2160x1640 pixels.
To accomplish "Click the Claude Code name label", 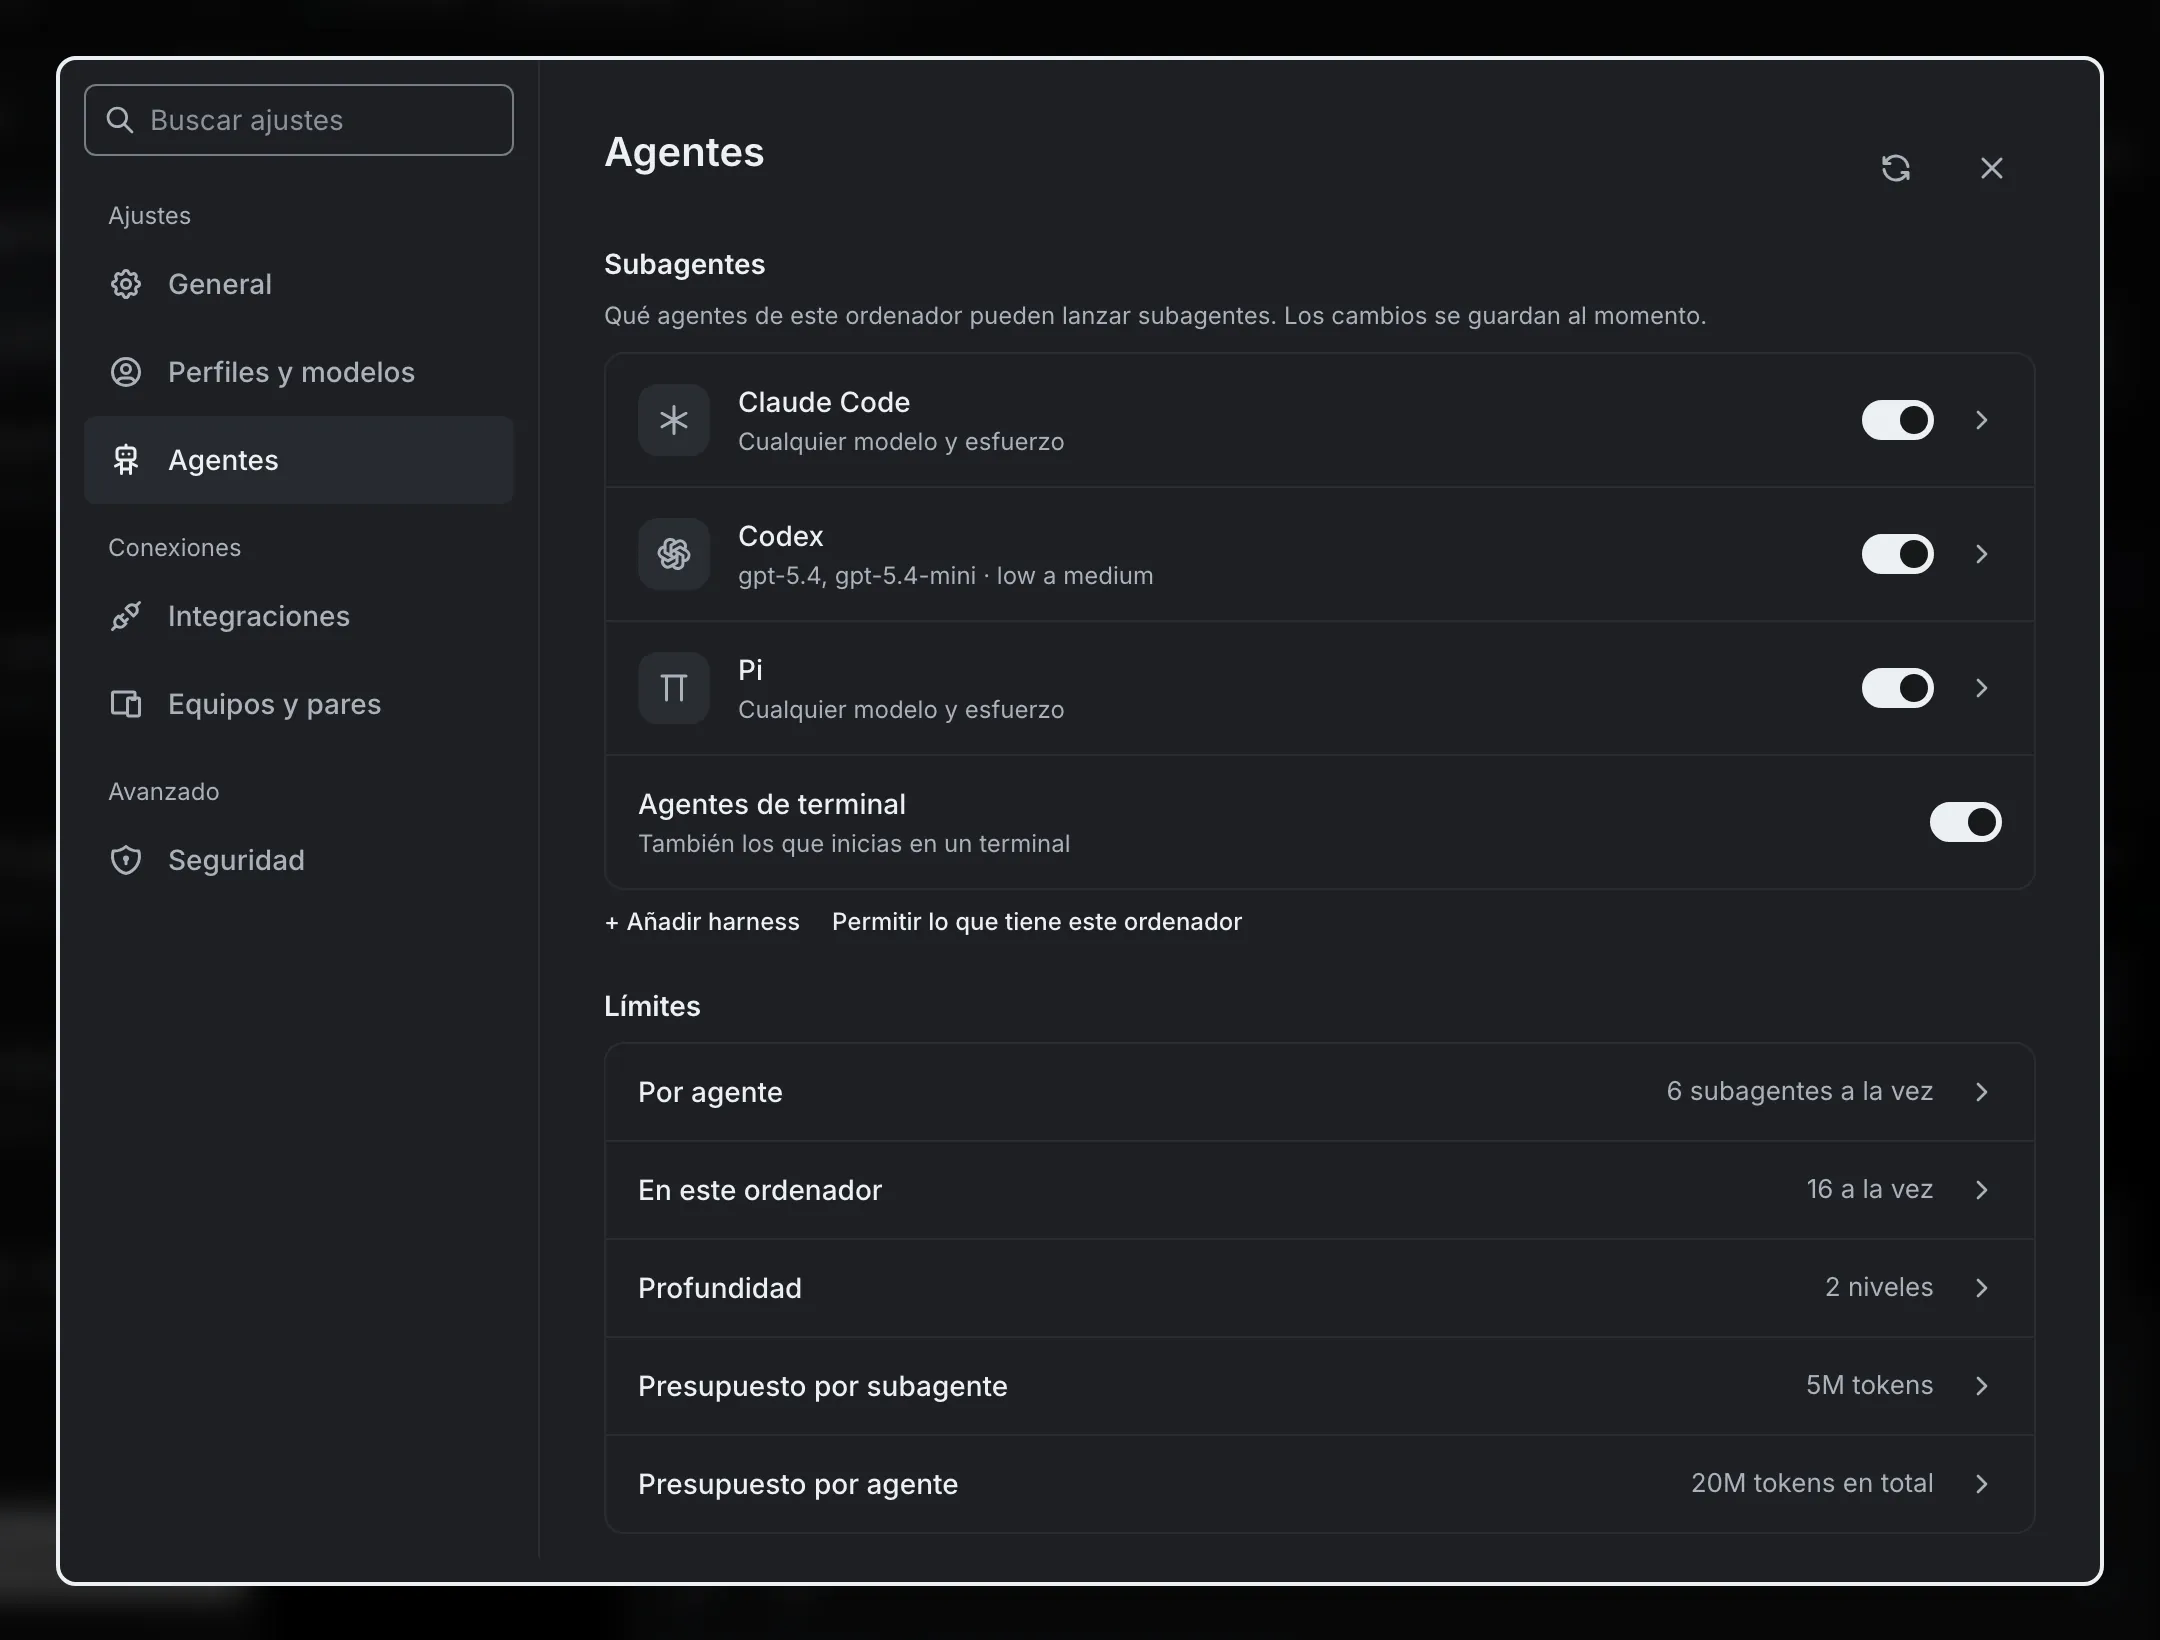I will 824,402.
